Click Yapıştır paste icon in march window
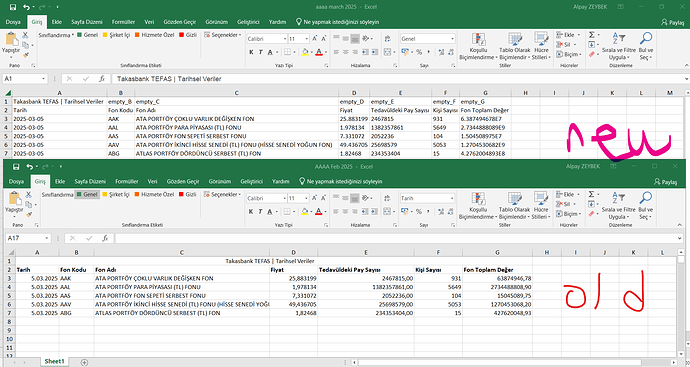Screen dimensions: 690x367 (x=11, y=40)
